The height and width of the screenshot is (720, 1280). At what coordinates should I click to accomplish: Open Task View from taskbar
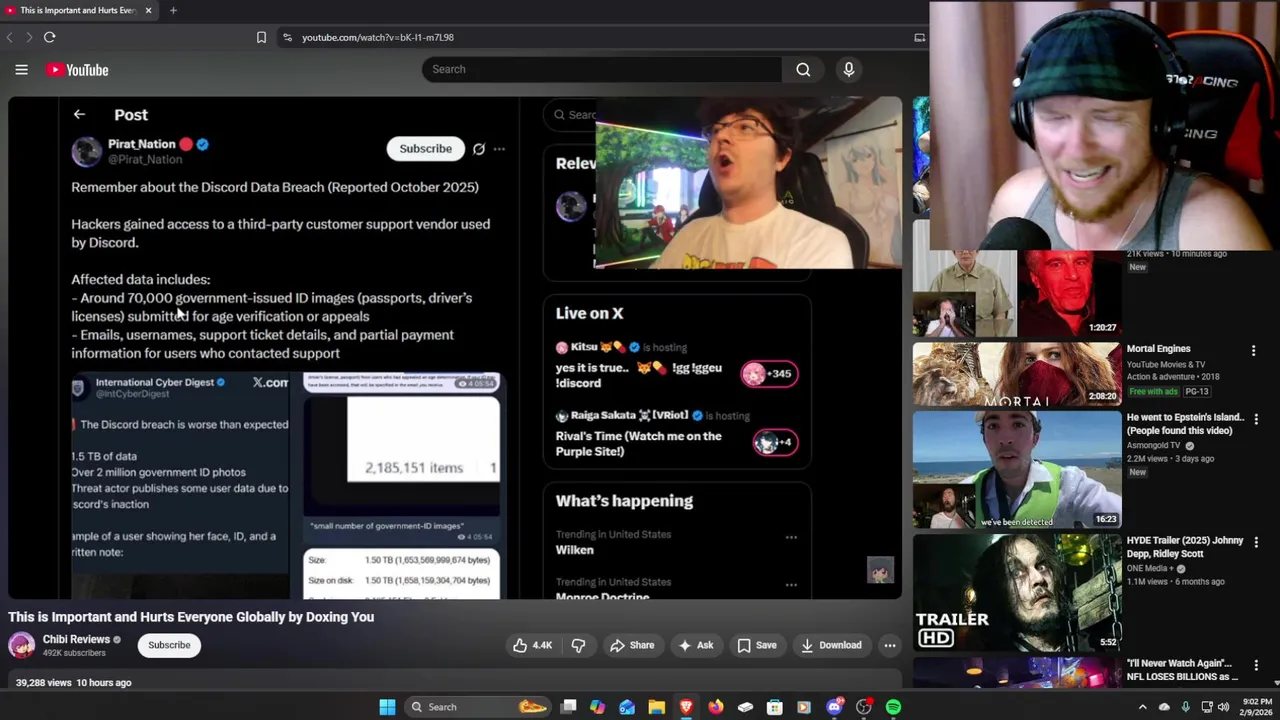coord(568,707)
